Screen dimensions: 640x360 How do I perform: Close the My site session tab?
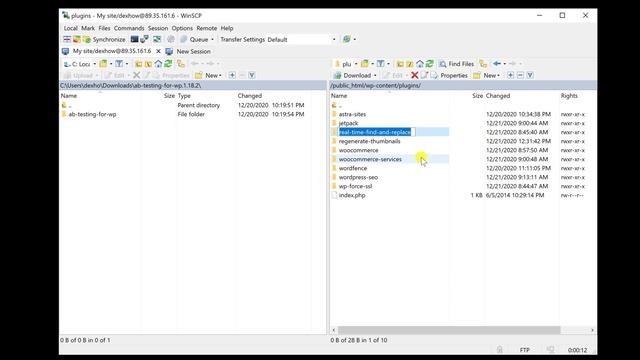click(x=158, y=51)
